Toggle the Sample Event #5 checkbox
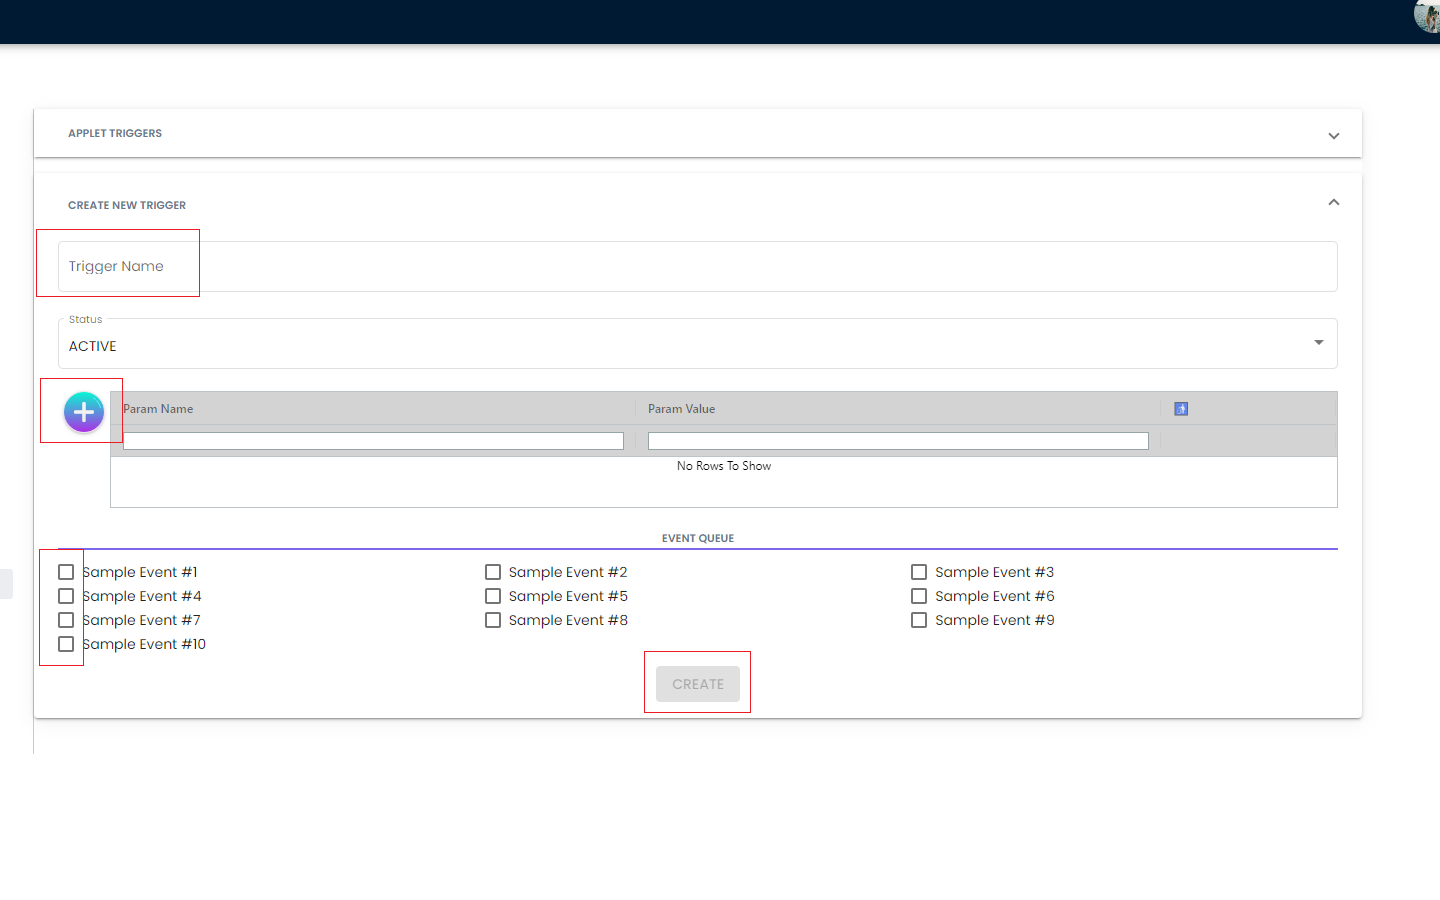Viewport: 1440px width, 900px height. (x=493, y=596)
